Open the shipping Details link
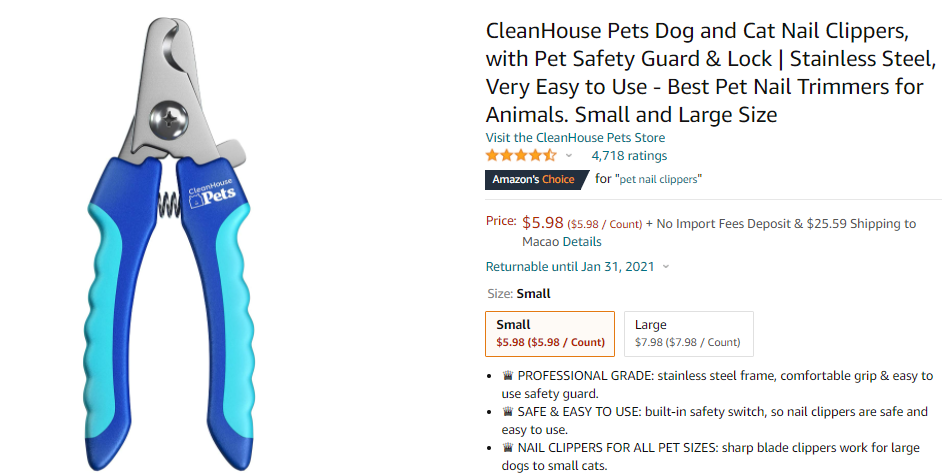This screenshot has height=473, width=942. click(582, 241)
